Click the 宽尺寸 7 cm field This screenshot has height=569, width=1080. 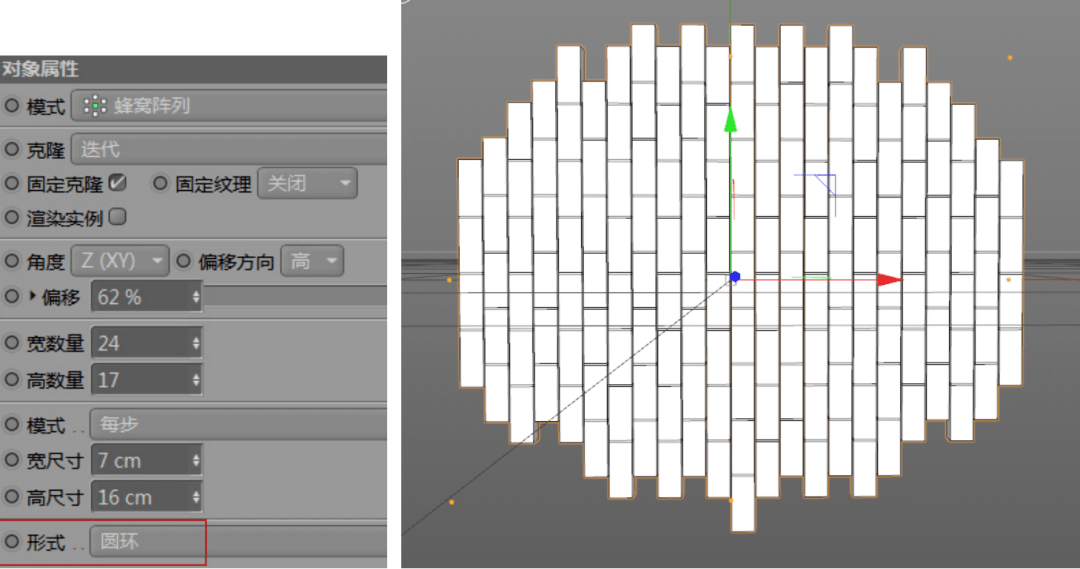141,460
